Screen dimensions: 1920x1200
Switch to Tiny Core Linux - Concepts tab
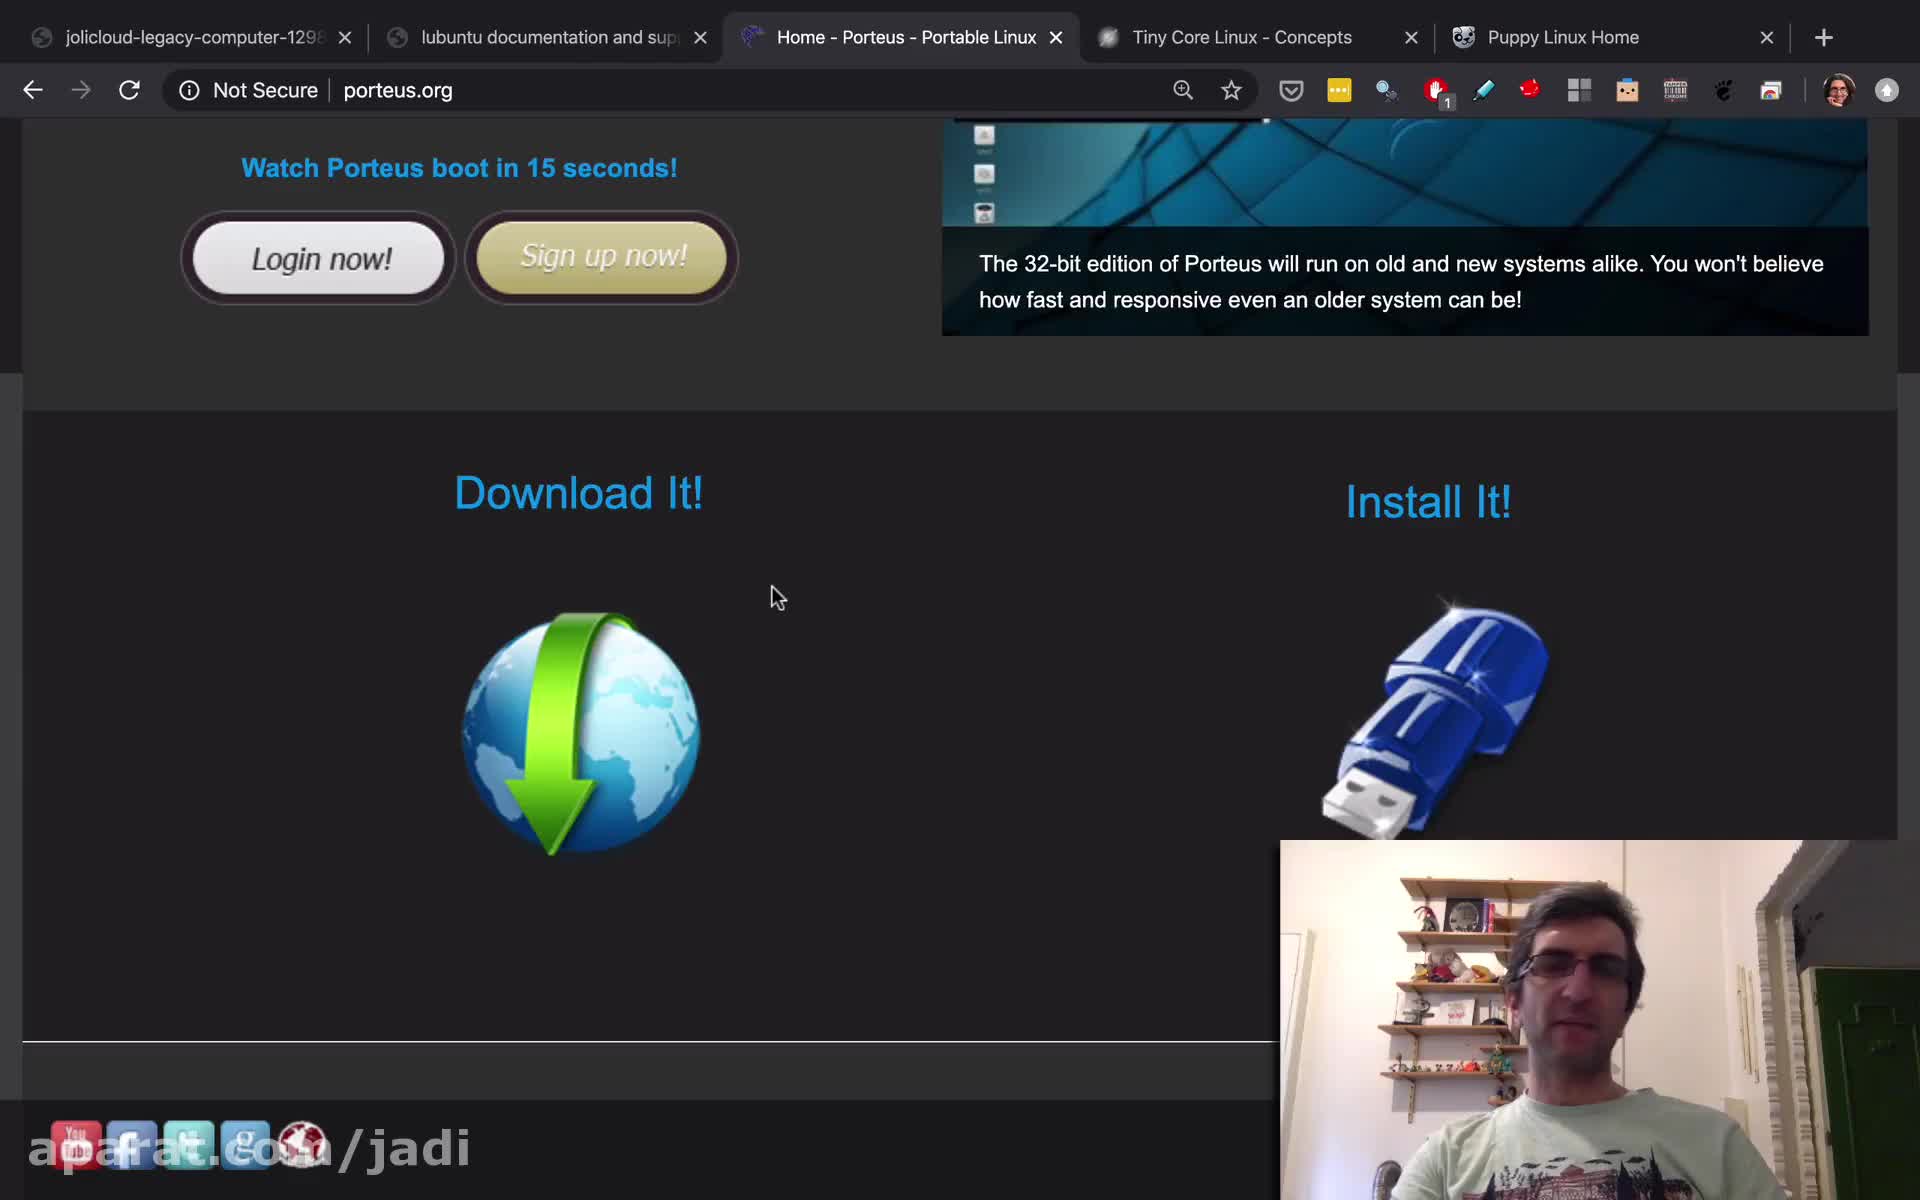1241,37
